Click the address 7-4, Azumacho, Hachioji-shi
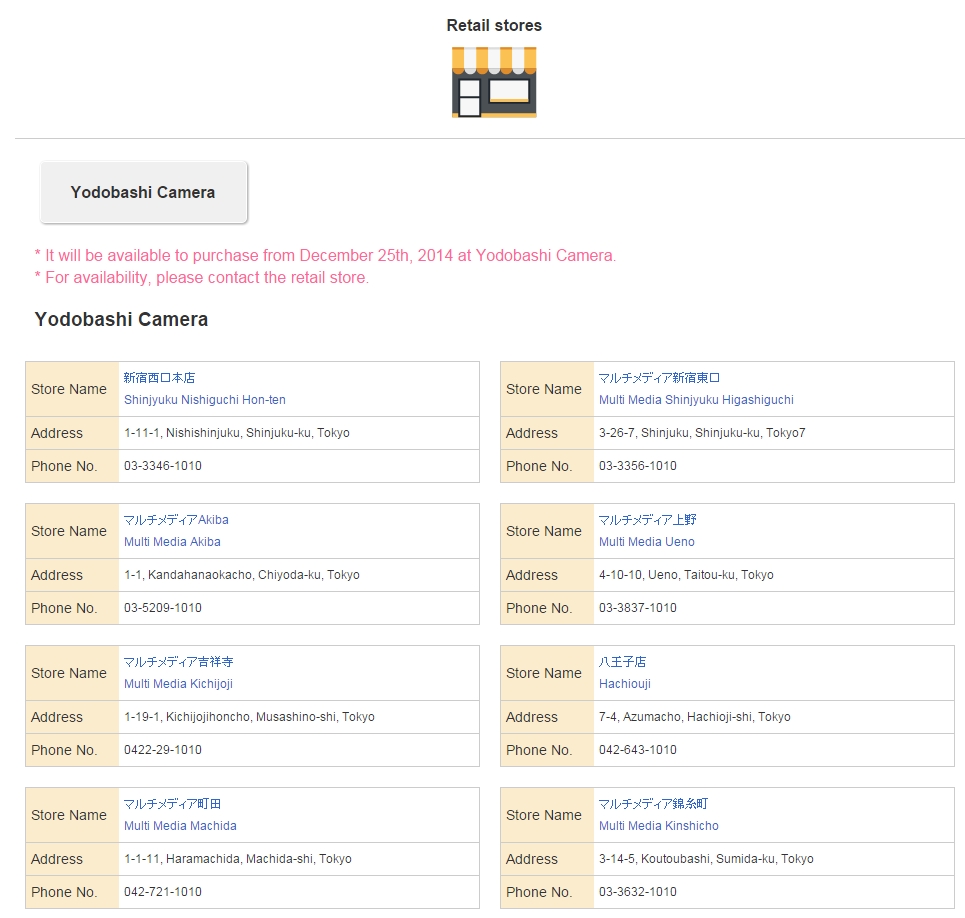 tap(694, 717)
